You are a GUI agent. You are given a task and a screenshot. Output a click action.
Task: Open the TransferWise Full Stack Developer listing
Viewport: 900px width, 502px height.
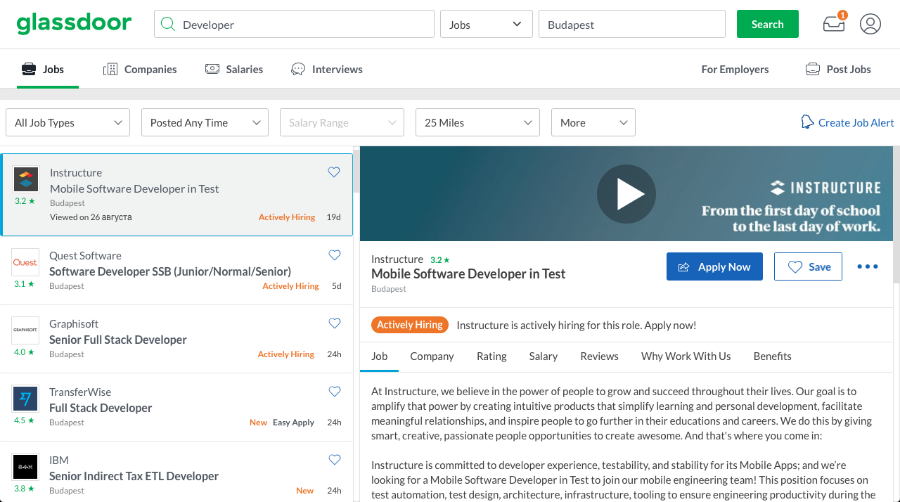pos(100,408)
